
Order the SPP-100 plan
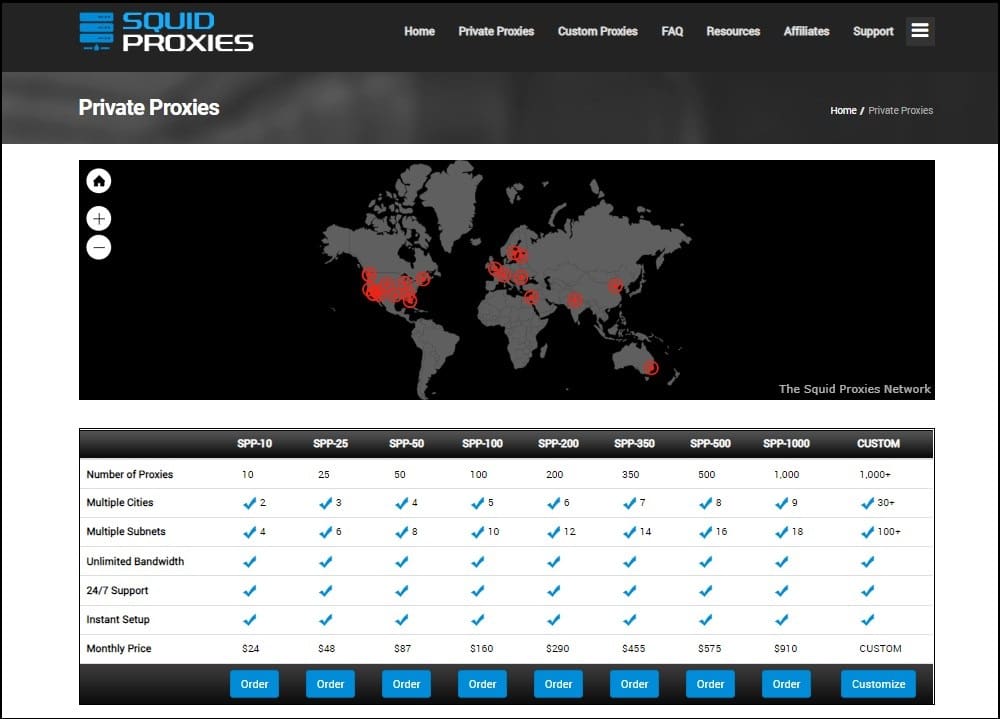[482, 684]
